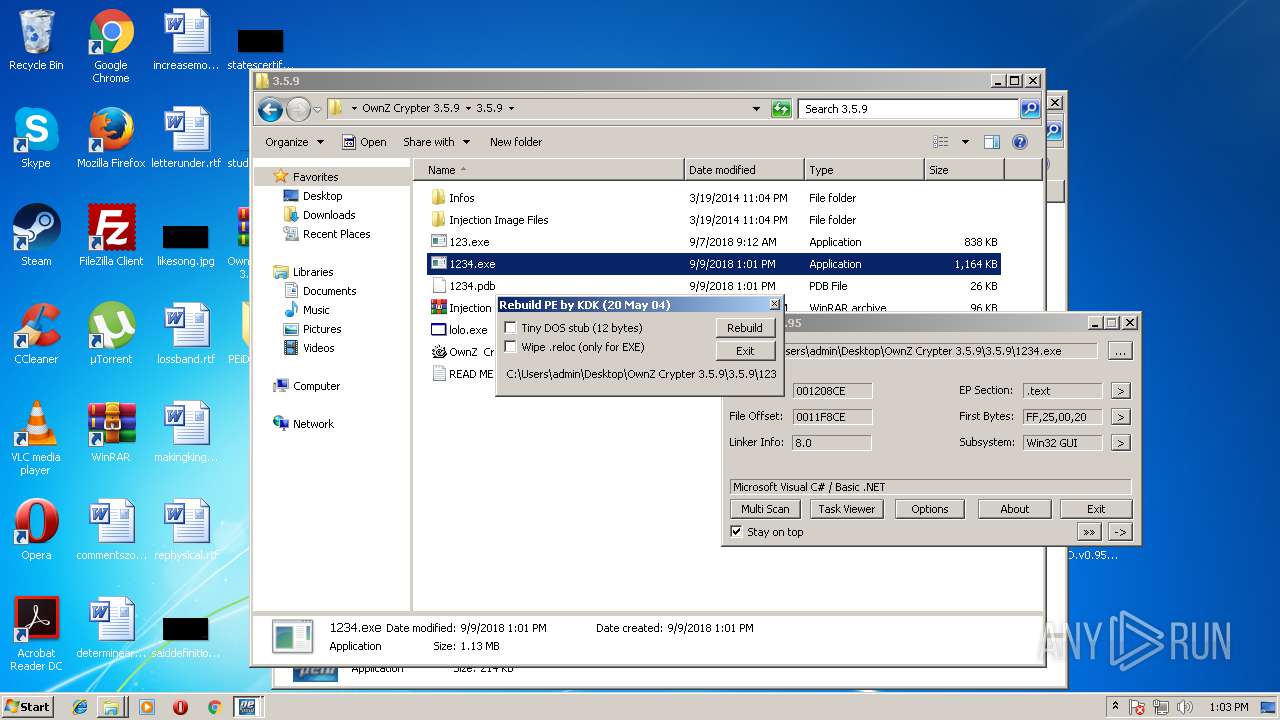Open the Start menu
This screenshot has width=1280, height=720.
click(28, 706)
